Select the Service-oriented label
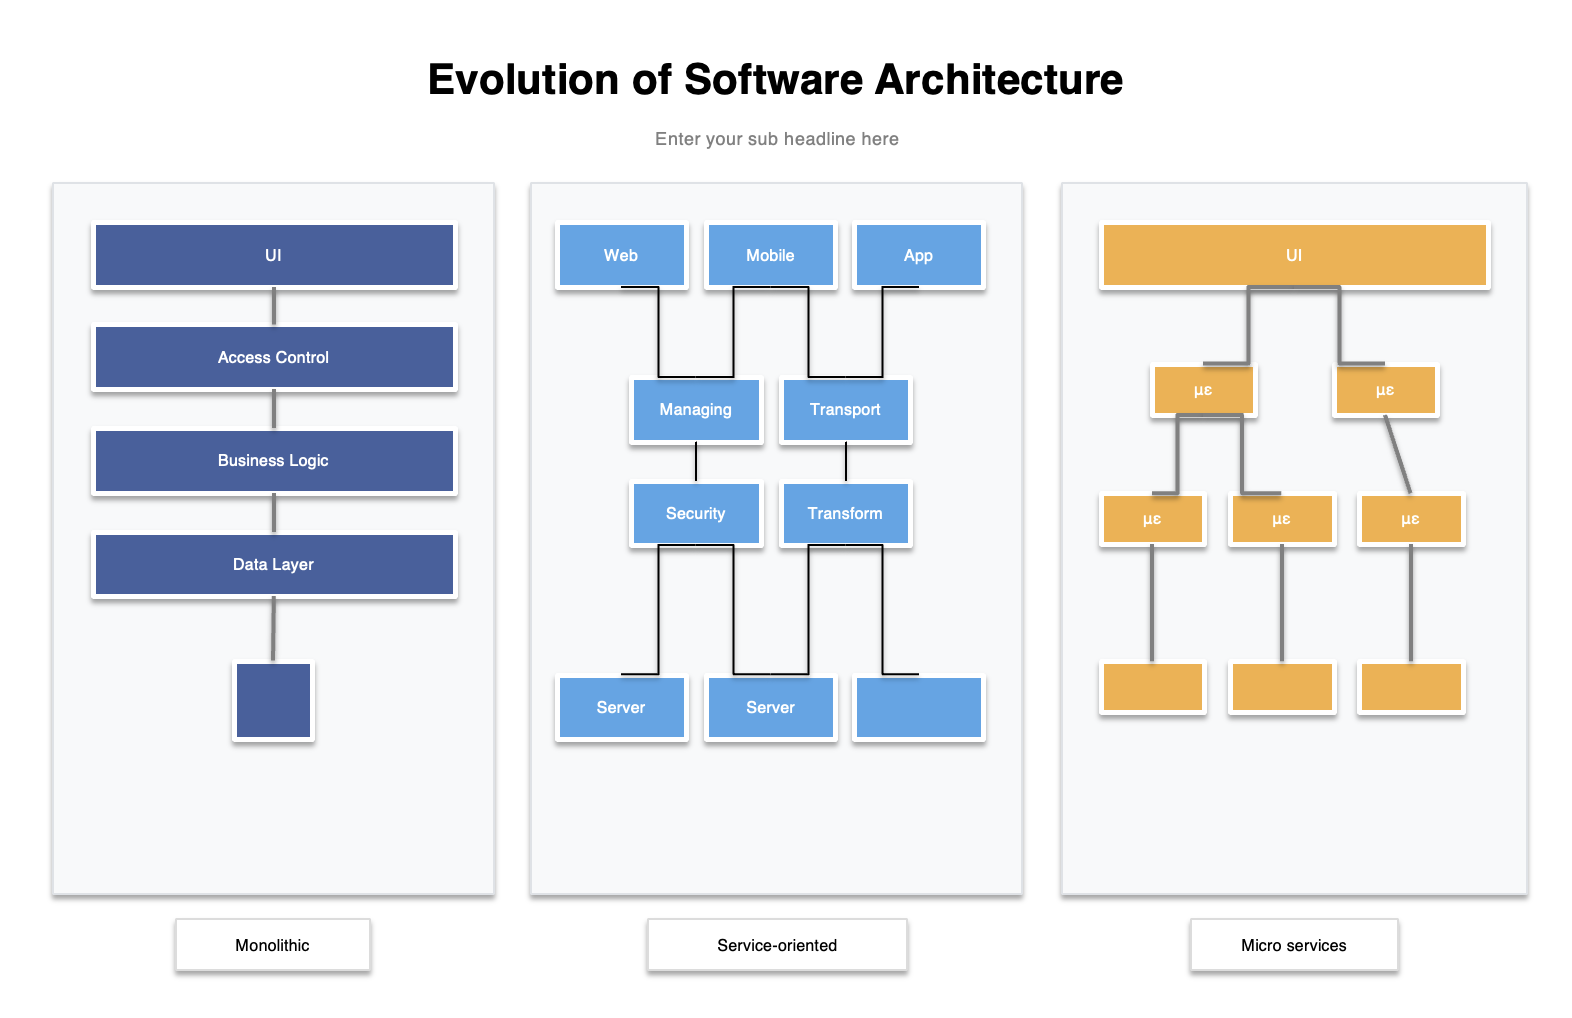 point(776,945)
